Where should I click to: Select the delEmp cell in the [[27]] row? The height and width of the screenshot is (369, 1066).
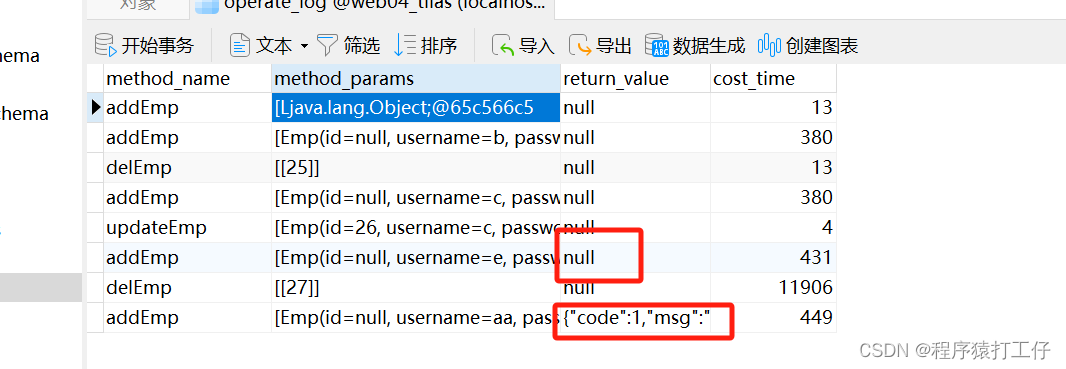187,287
